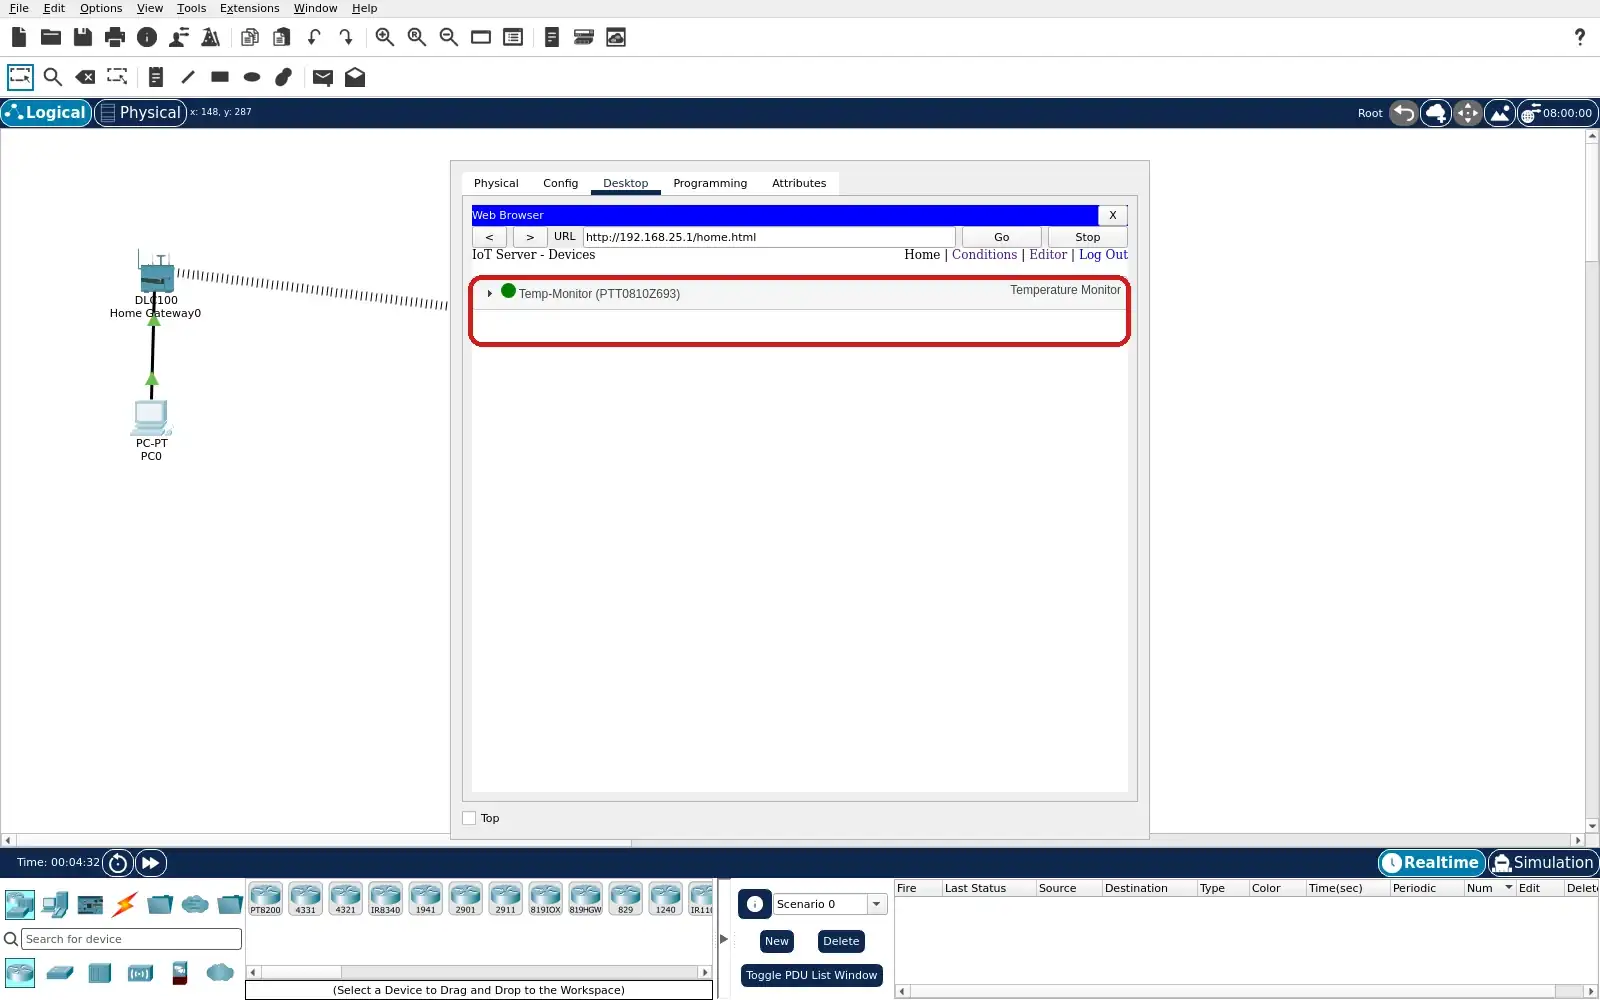The width and height of the screenshot is (1600, 1000).
Task: Switch to Physical workspace view
Action: (x=141, y=113)
